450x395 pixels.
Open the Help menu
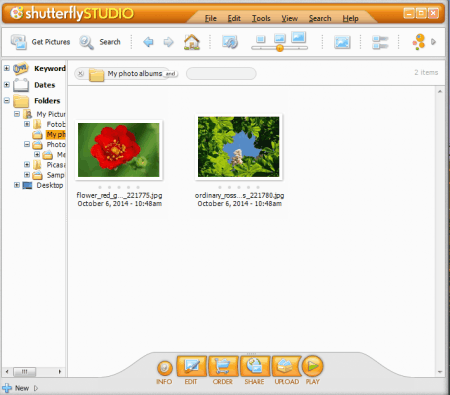(x=350, y=19)
